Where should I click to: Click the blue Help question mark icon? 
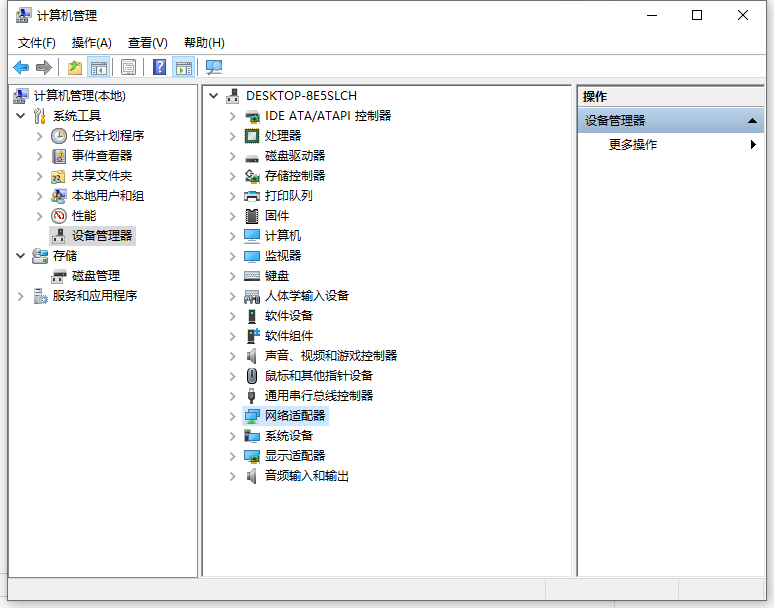pyautogui.click(x=159, y=67)
